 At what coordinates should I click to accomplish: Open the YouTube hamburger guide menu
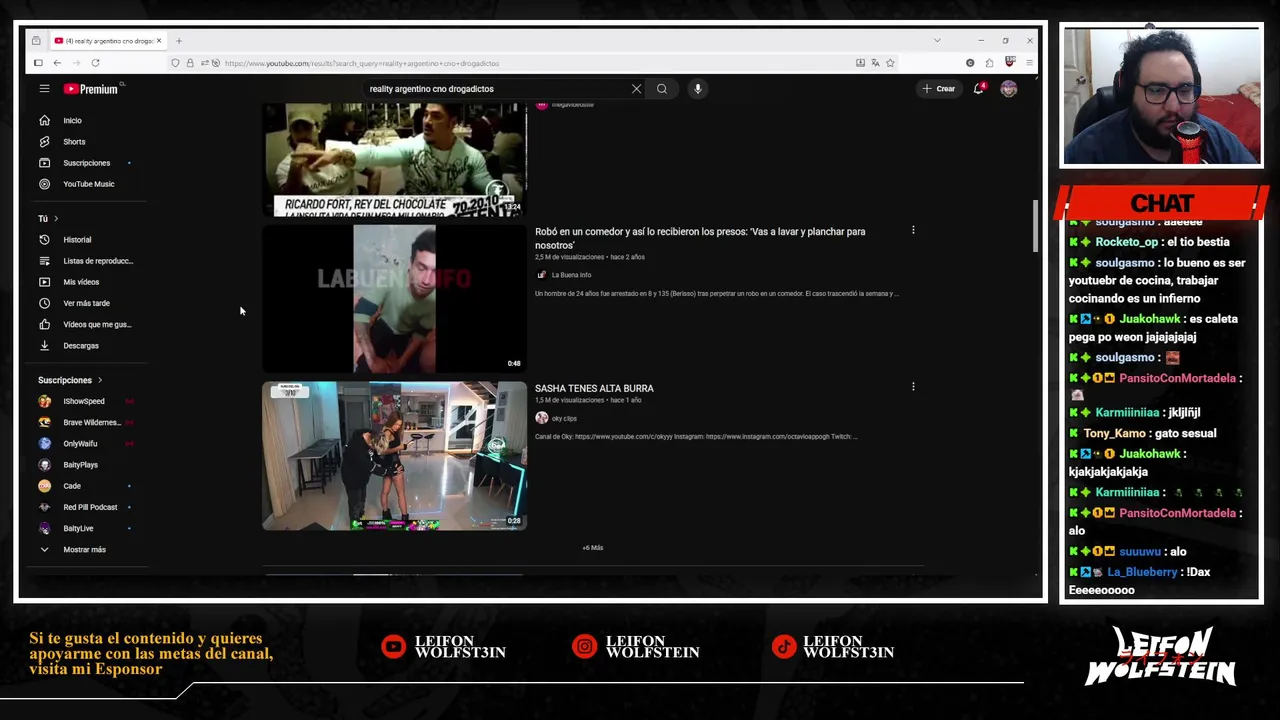click(x=44, y=89)
